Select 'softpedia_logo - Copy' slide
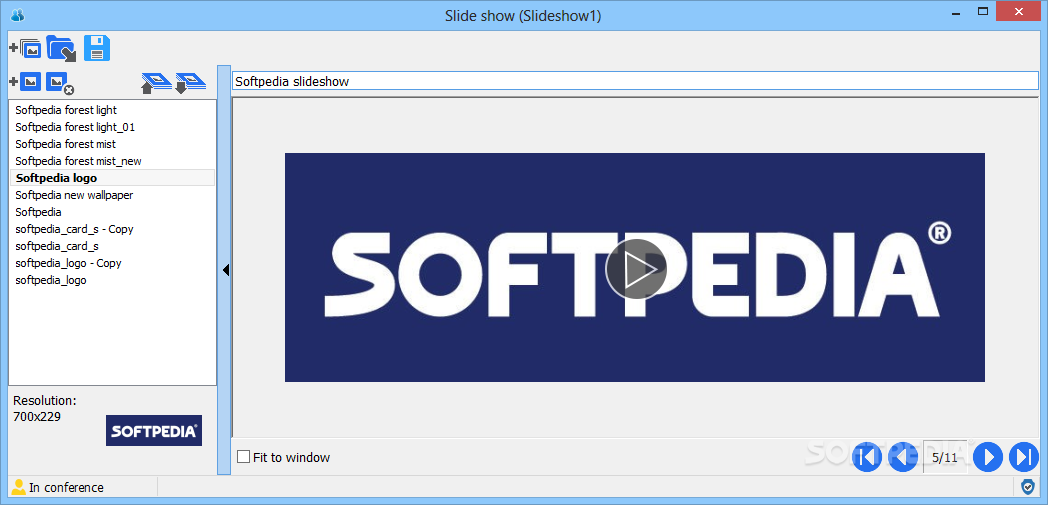The image size is (1048, 505). [68, 263]
